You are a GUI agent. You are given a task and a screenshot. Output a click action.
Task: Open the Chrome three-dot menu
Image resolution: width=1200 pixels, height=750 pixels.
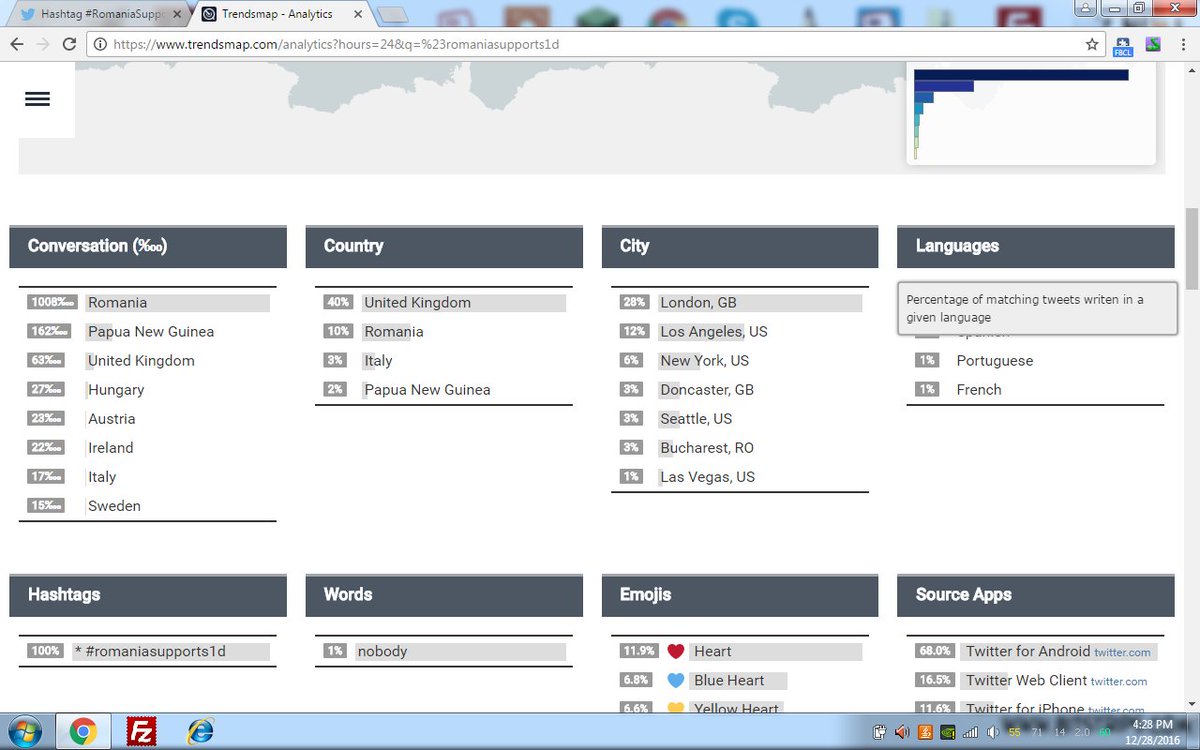point(1184,44)
